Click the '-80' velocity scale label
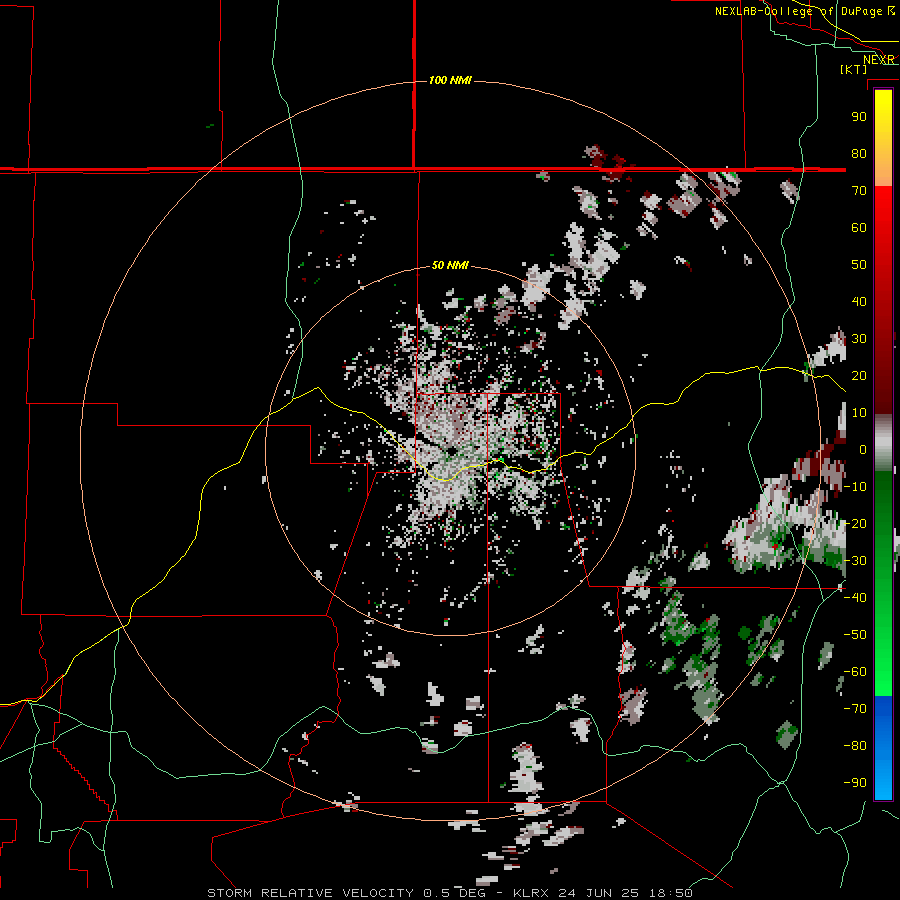900x900 pixels. point(855,746)
